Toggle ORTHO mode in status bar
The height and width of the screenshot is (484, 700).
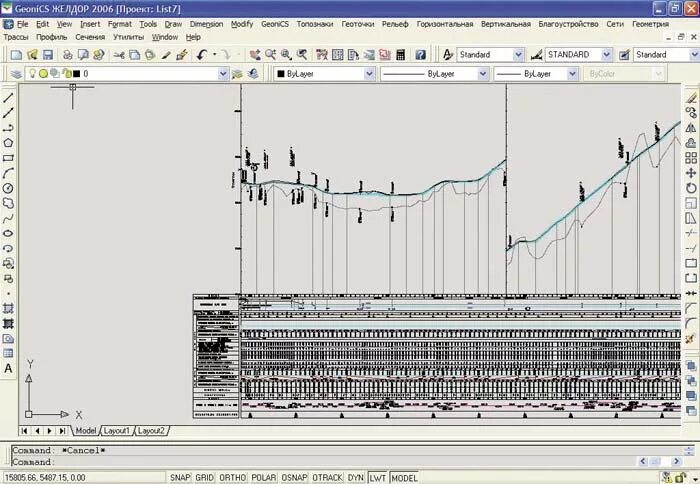tap(233, 477)
